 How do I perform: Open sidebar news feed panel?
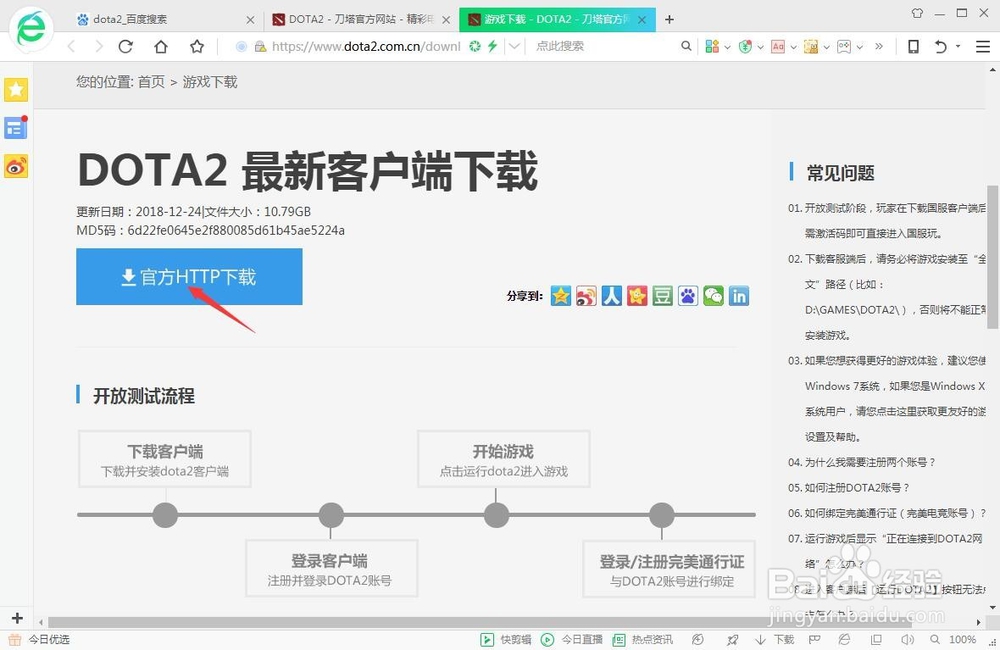(x=16, y=128)
